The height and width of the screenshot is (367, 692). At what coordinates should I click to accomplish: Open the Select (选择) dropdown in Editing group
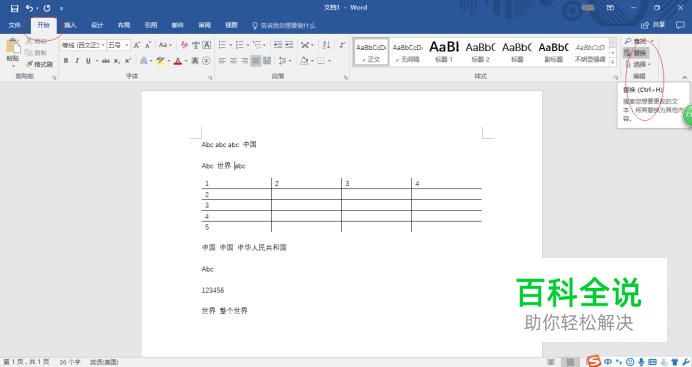[638, 64]
